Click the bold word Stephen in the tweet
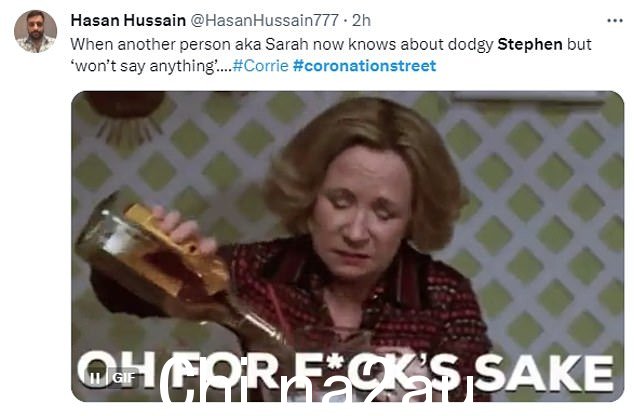The width and height of the screenshot is (634, 416). [x=530, y=44]
